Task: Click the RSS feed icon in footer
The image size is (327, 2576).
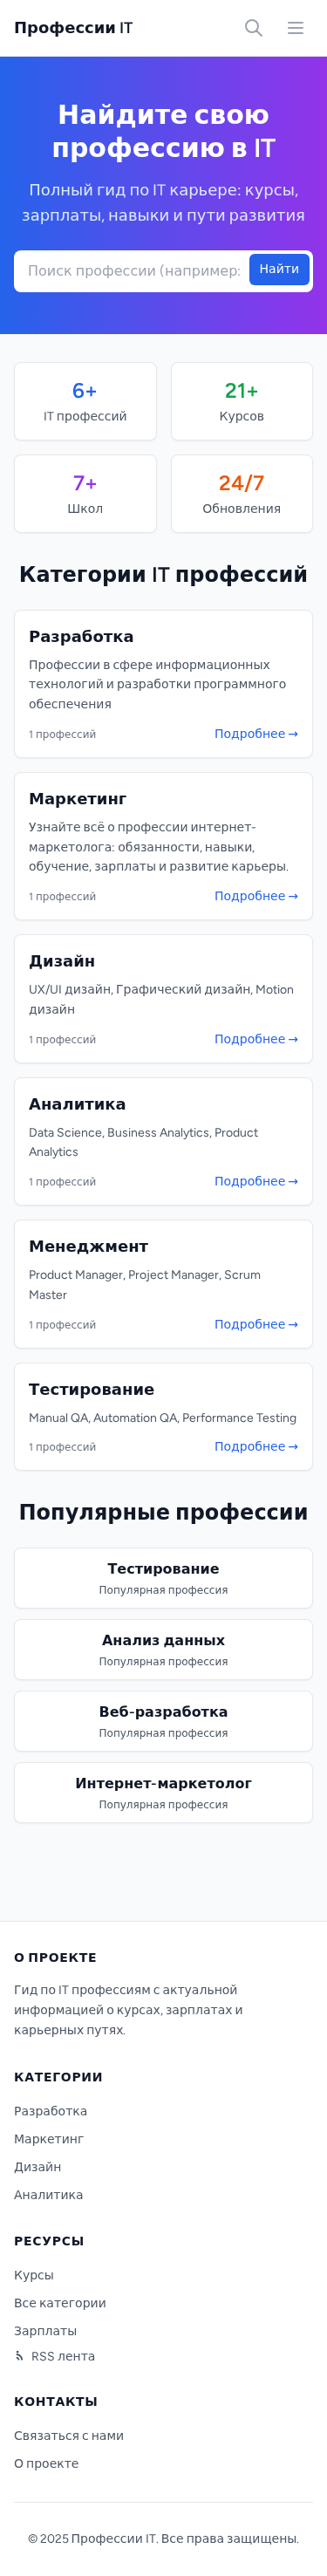Action: click(19, 2355)
